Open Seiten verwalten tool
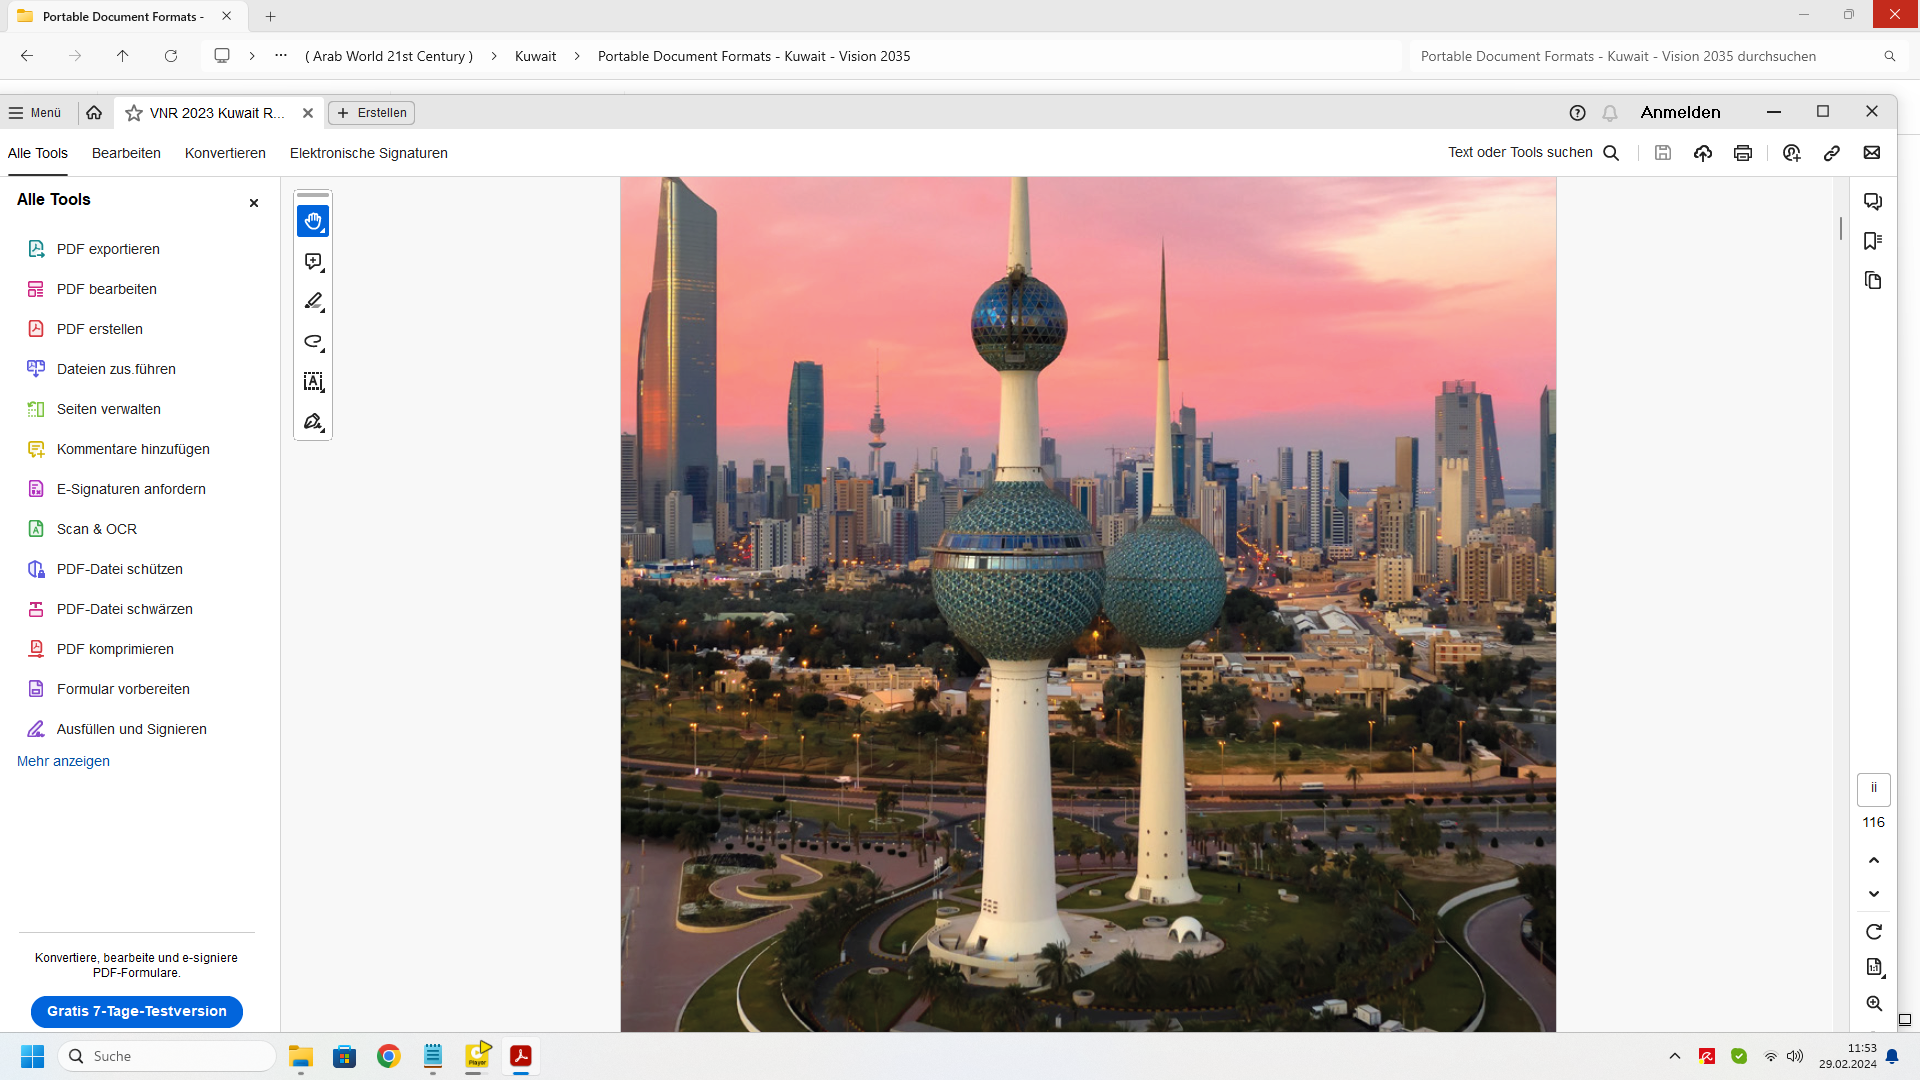1920x1080 pixels. point(109,409)
